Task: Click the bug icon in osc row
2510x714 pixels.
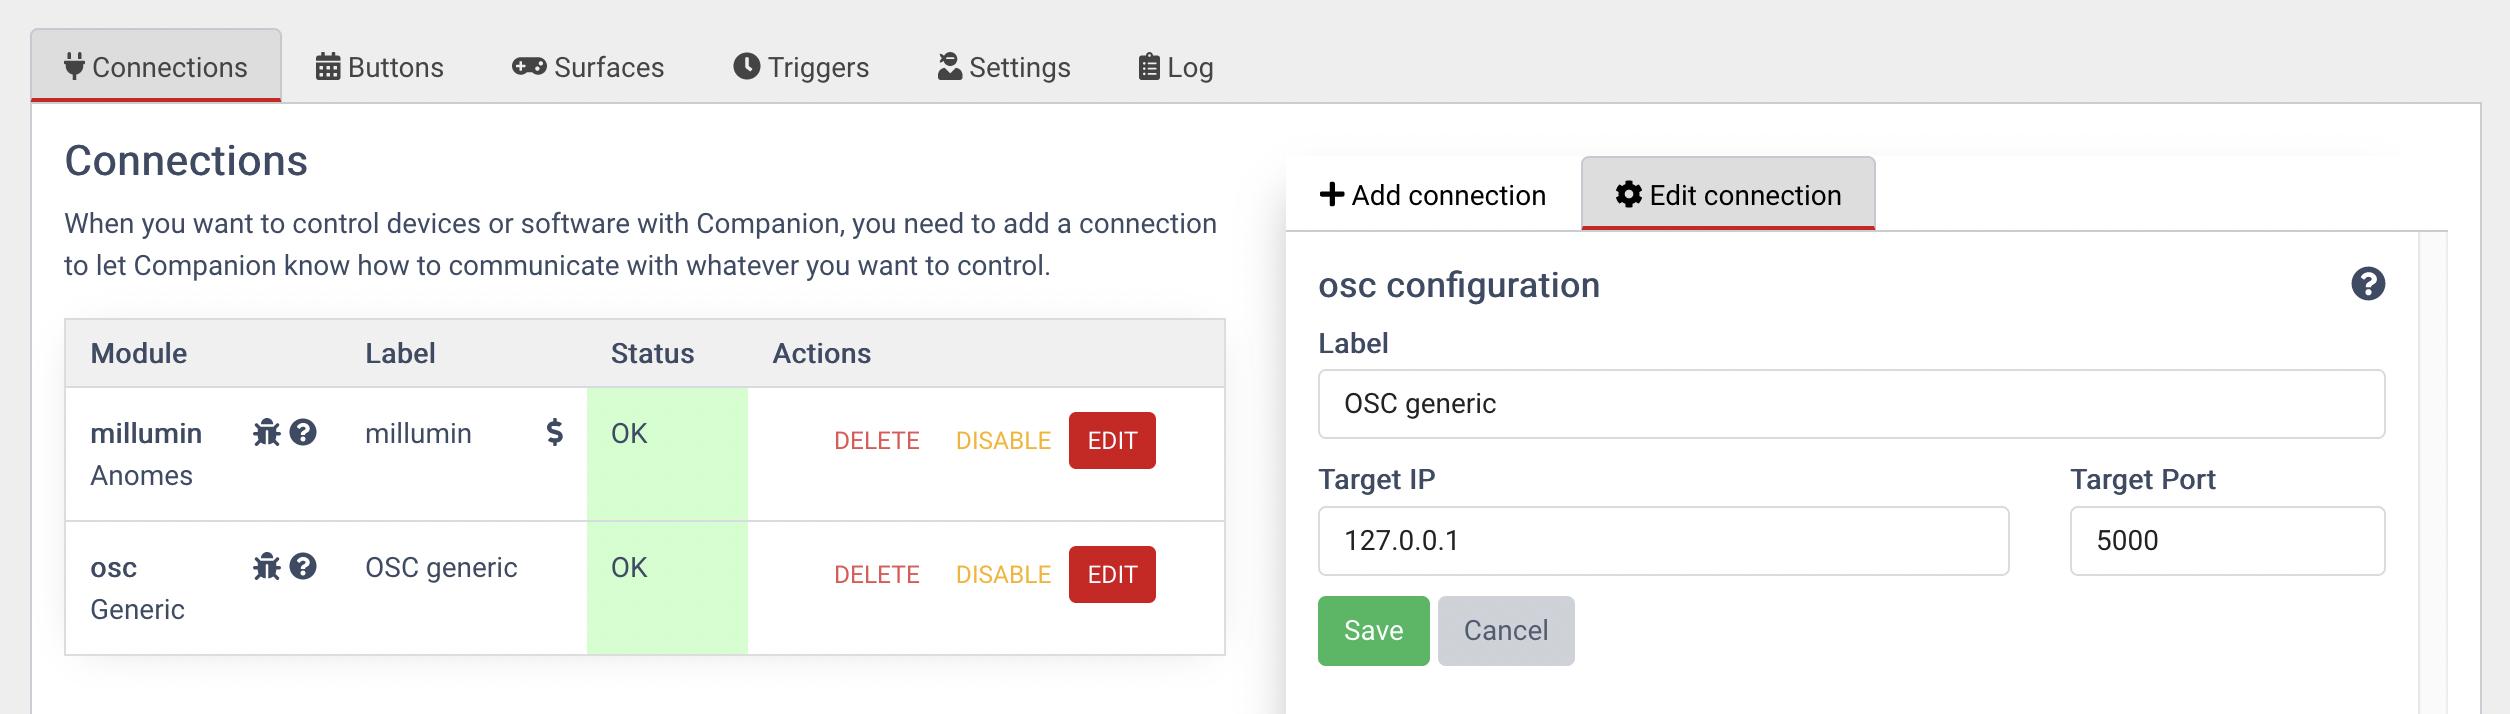Action: (266, 567)
